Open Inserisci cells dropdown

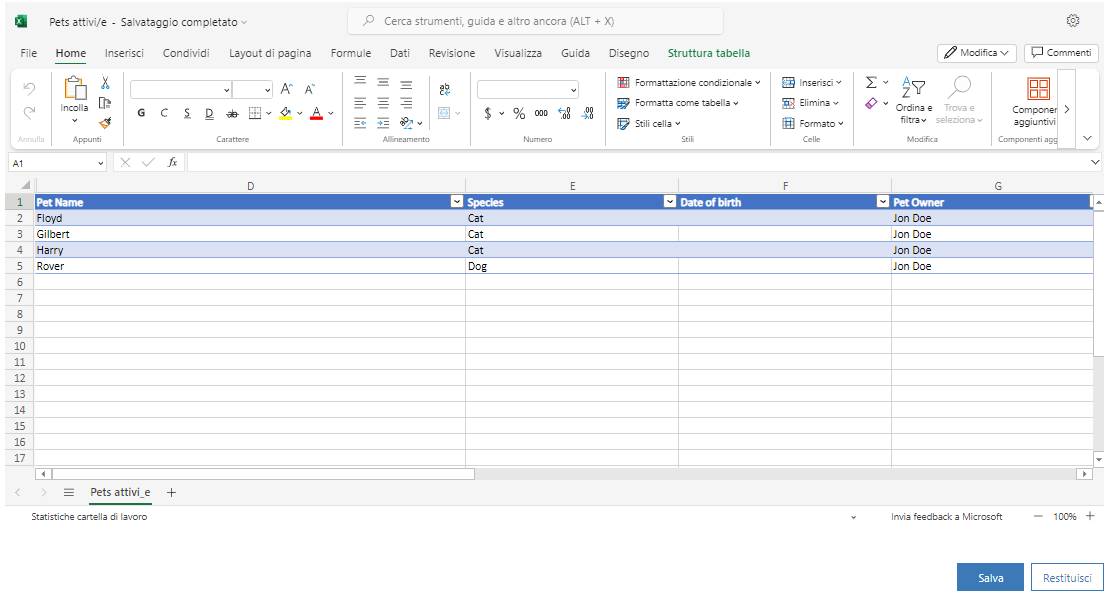811,82
